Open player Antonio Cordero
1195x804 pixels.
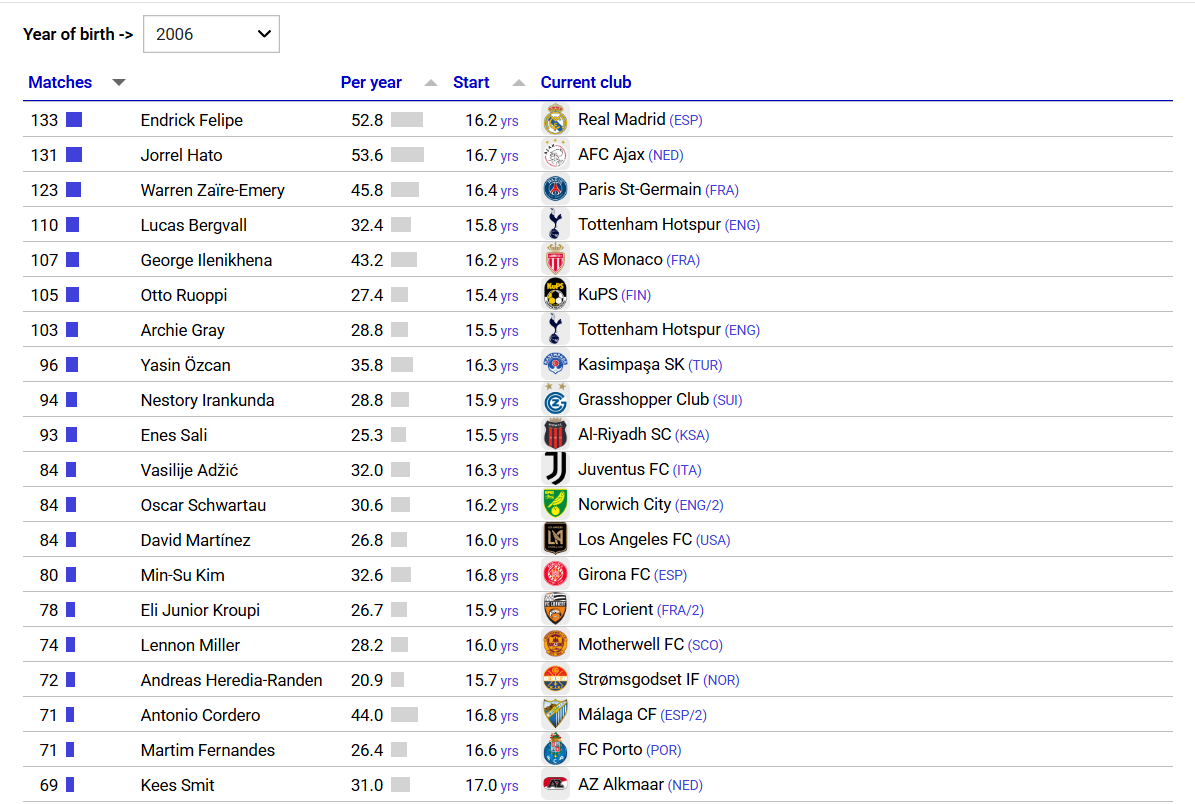200,716
